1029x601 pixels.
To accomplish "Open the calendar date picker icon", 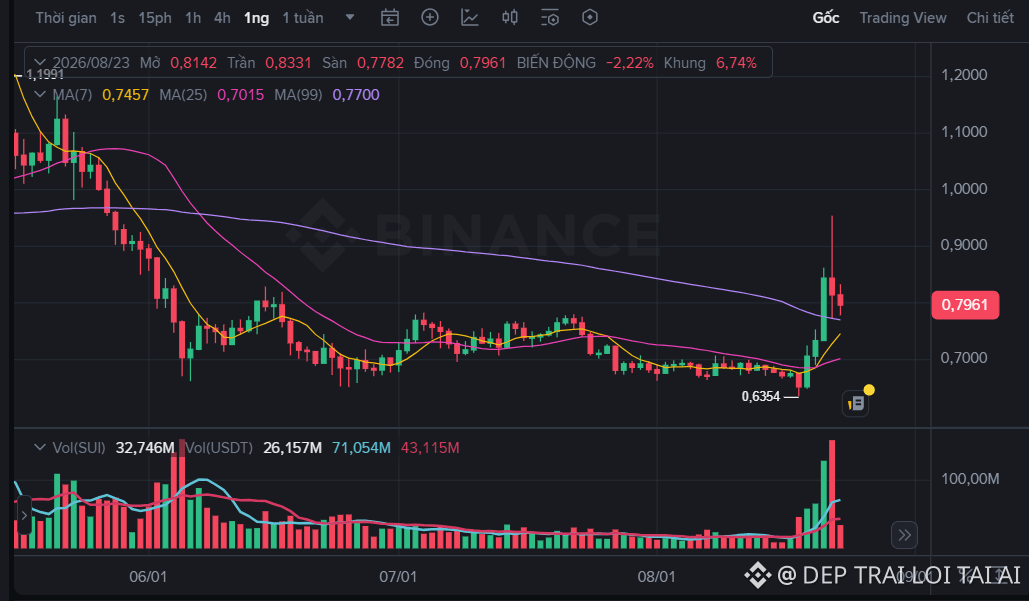I will pyautogui.click(x=390, y=18).
